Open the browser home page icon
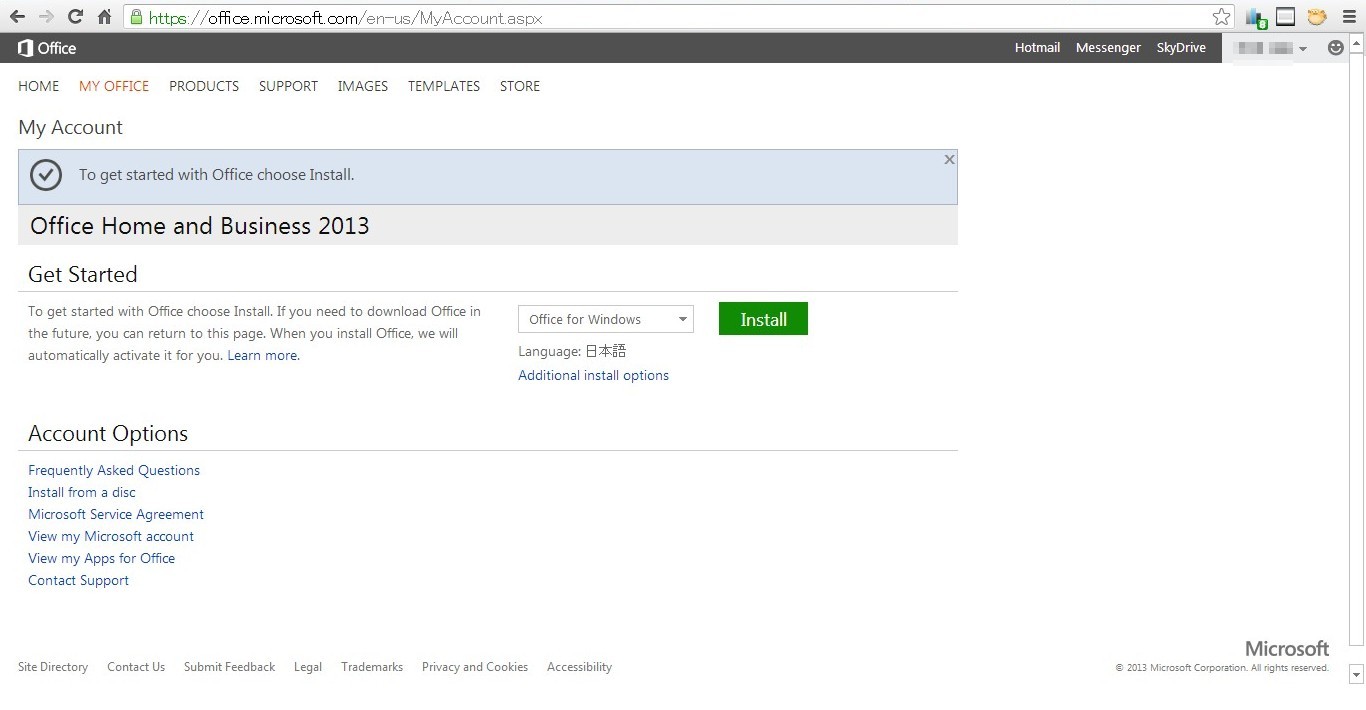The image size is (1366, 710). tap(104, 17)
